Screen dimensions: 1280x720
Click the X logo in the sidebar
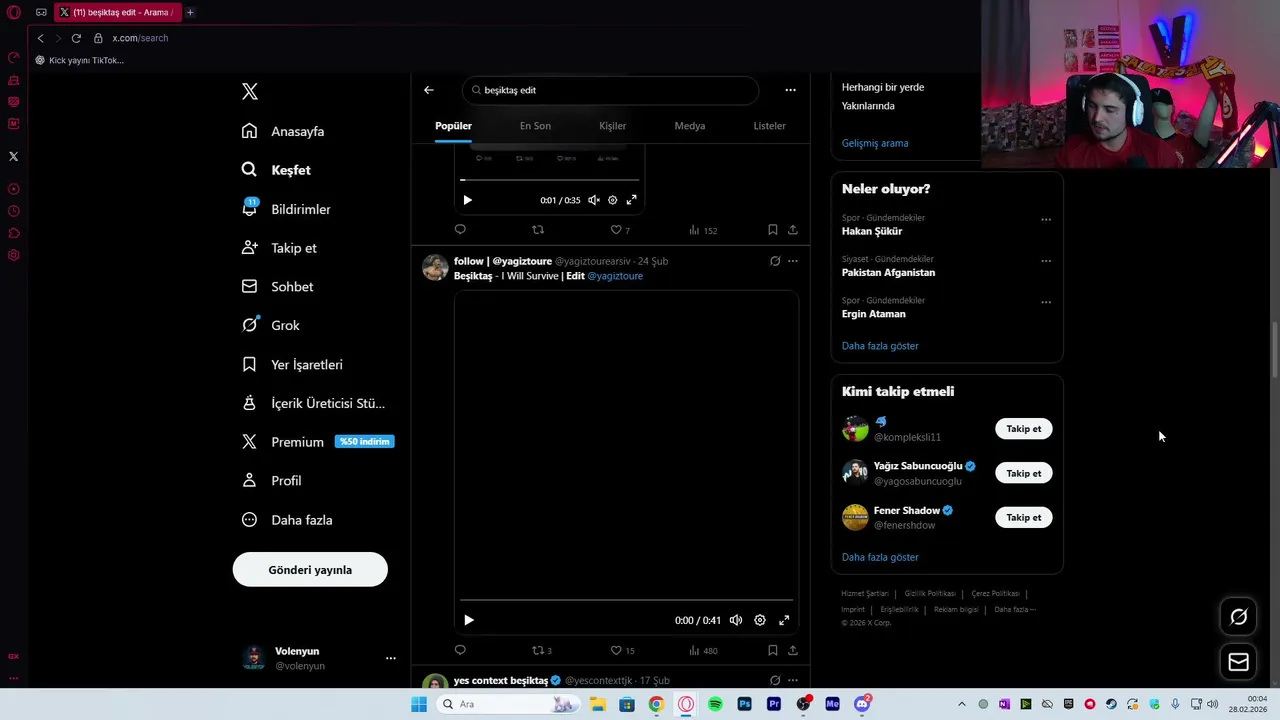coord(250,91)
